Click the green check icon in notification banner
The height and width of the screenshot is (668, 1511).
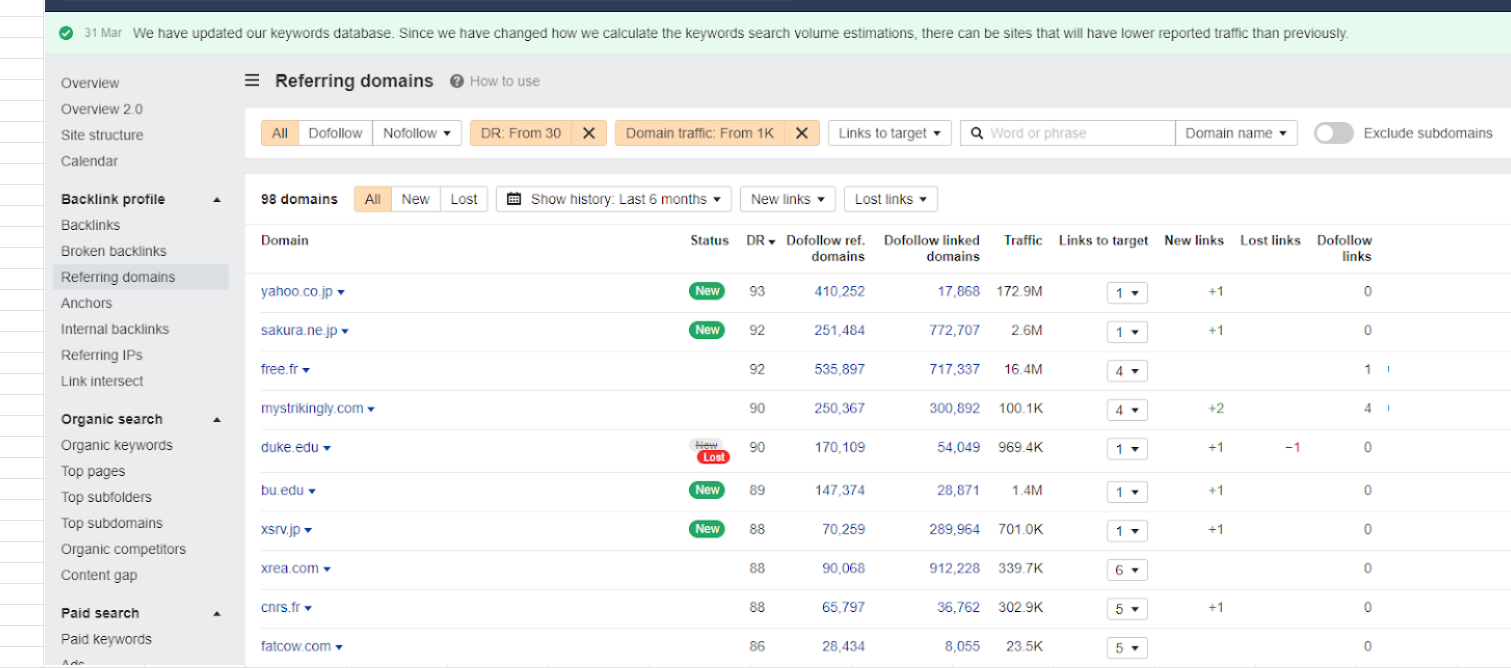(66, 33)
